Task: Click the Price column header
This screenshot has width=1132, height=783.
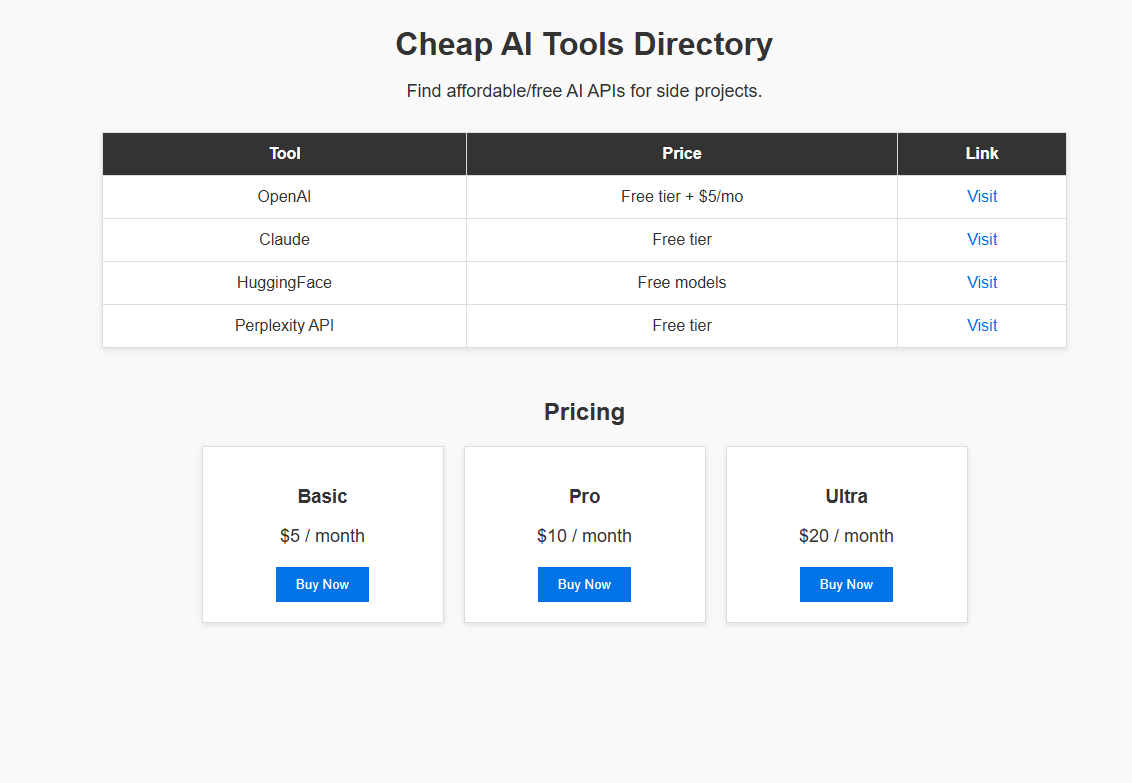Action: click(x=682, y=154)
